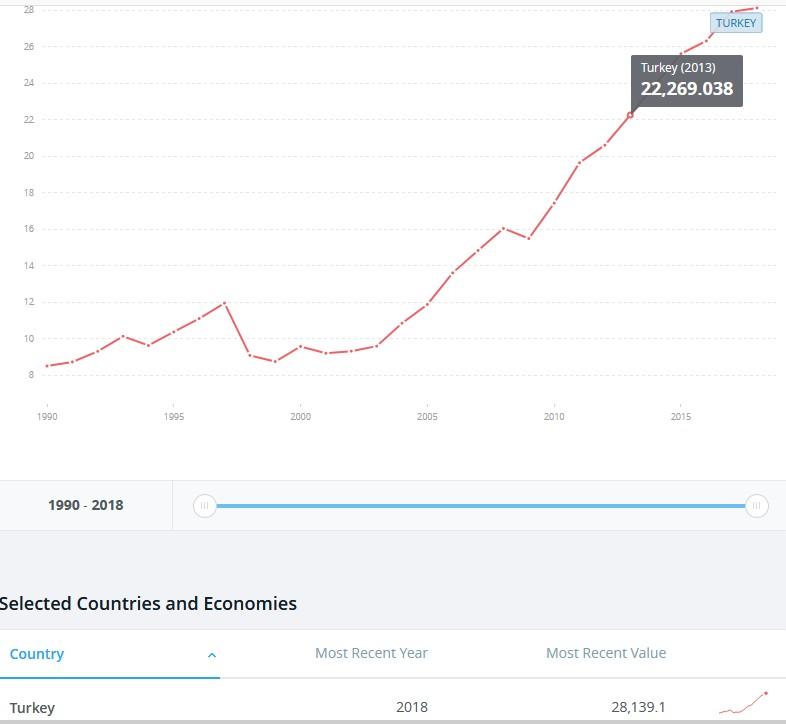Click the 2009 dip data point
Screen dimensions: 786x724
(528, 238)
